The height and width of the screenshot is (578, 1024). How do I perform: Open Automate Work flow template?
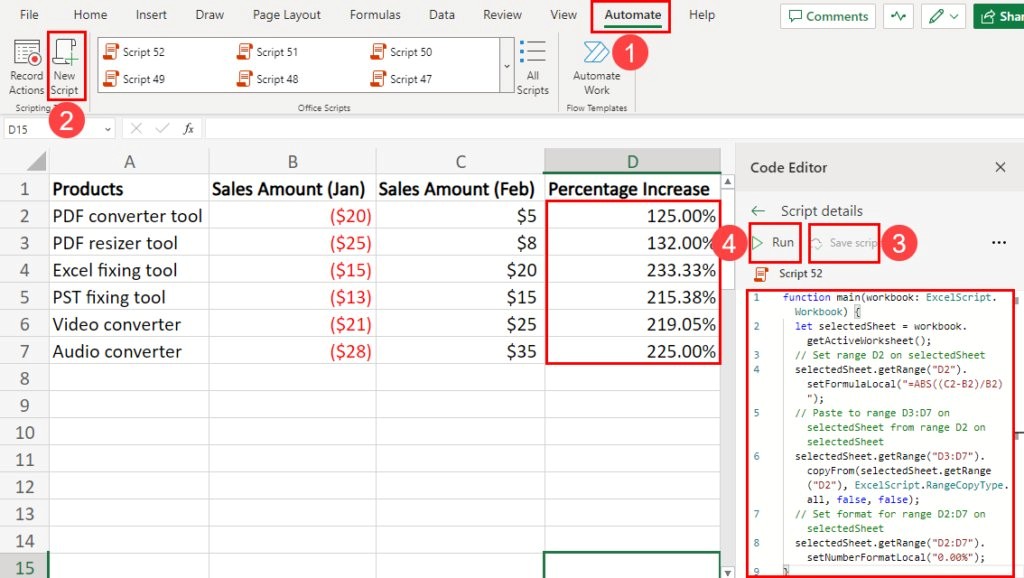(x=596, y=67)
